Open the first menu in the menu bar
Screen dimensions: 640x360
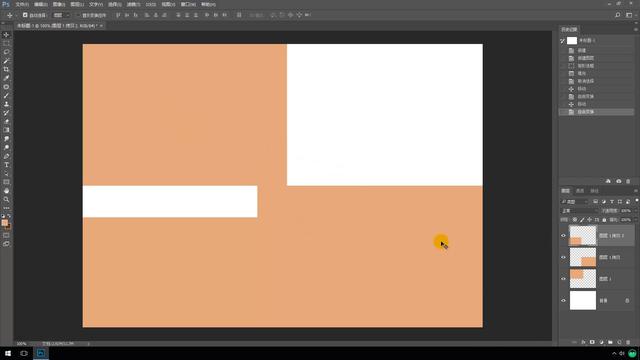22,4
